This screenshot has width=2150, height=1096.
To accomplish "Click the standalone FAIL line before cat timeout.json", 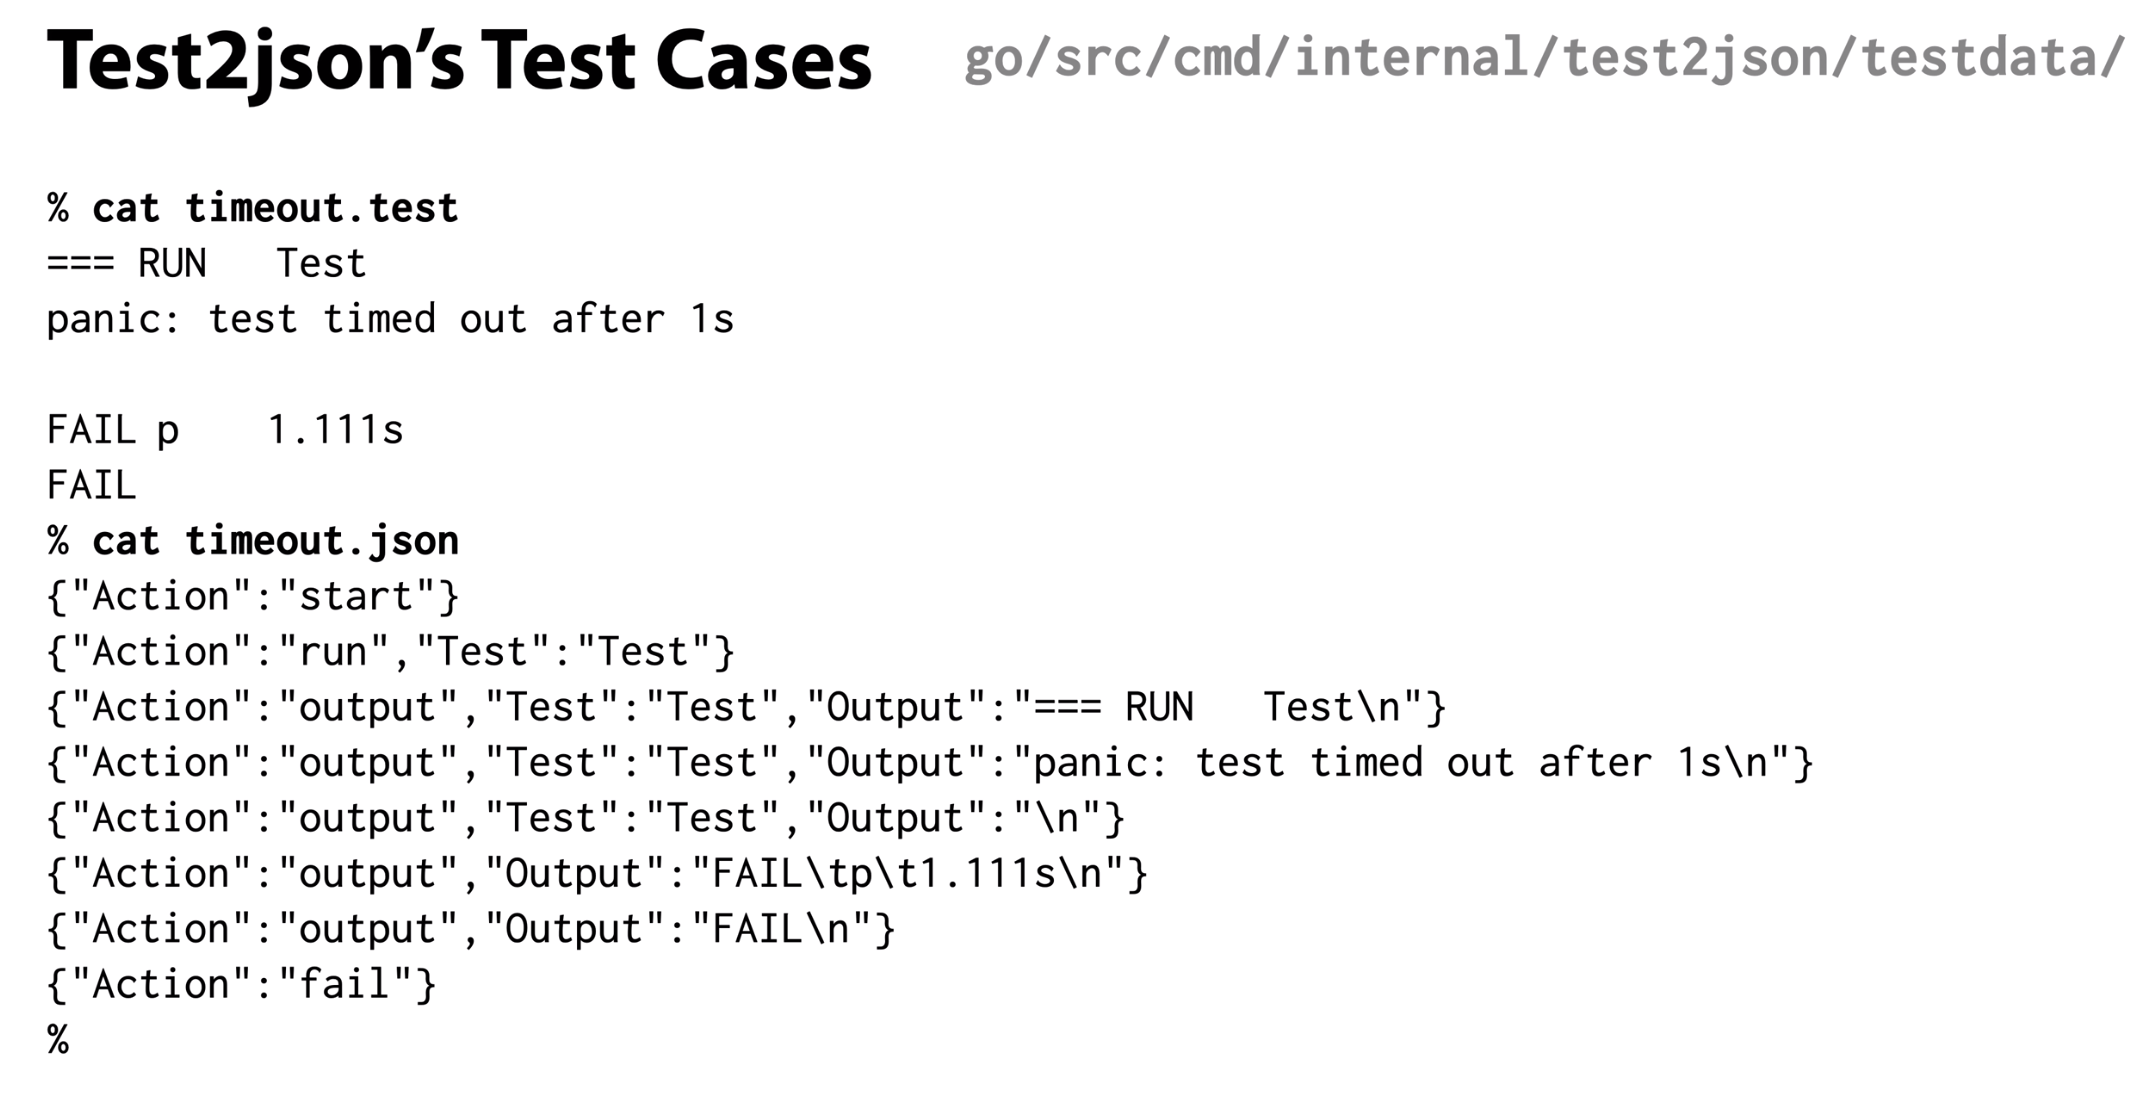I will coord(91,486).
